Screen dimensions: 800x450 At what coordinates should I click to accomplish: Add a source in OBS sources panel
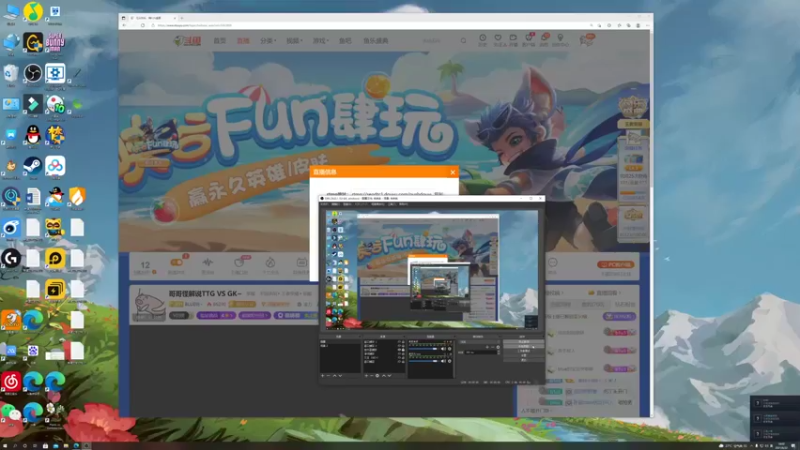tap(366, 376)
